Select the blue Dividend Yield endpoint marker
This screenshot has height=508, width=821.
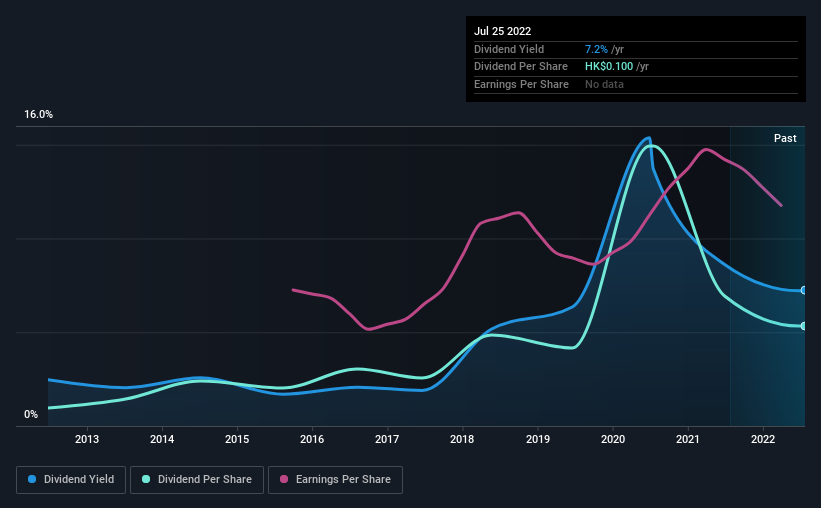(x=804, y=290)
